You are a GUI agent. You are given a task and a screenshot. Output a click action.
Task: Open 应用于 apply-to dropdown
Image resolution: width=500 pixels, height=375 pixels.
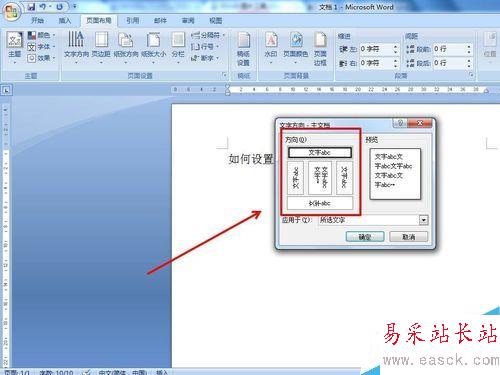(423, 220)
